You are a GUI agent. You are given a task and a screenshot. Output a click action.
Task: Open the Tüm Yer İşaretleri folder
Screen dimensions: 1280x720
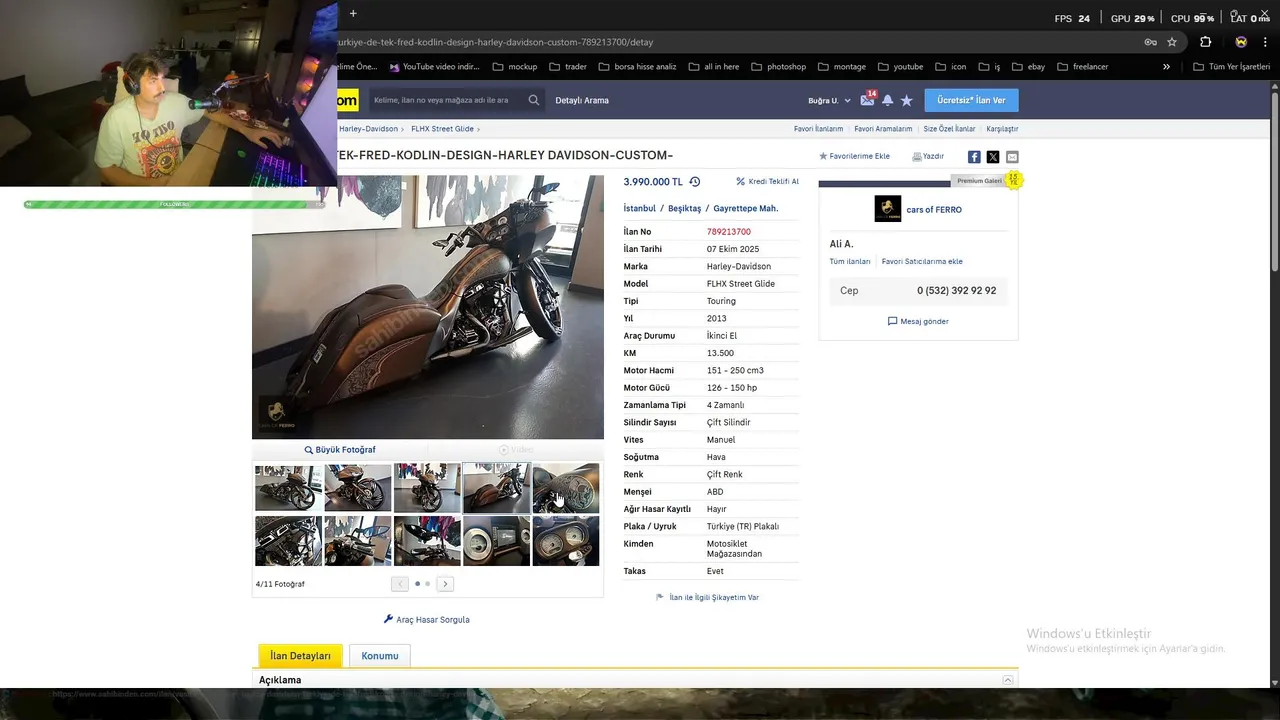pos(1232,67)
